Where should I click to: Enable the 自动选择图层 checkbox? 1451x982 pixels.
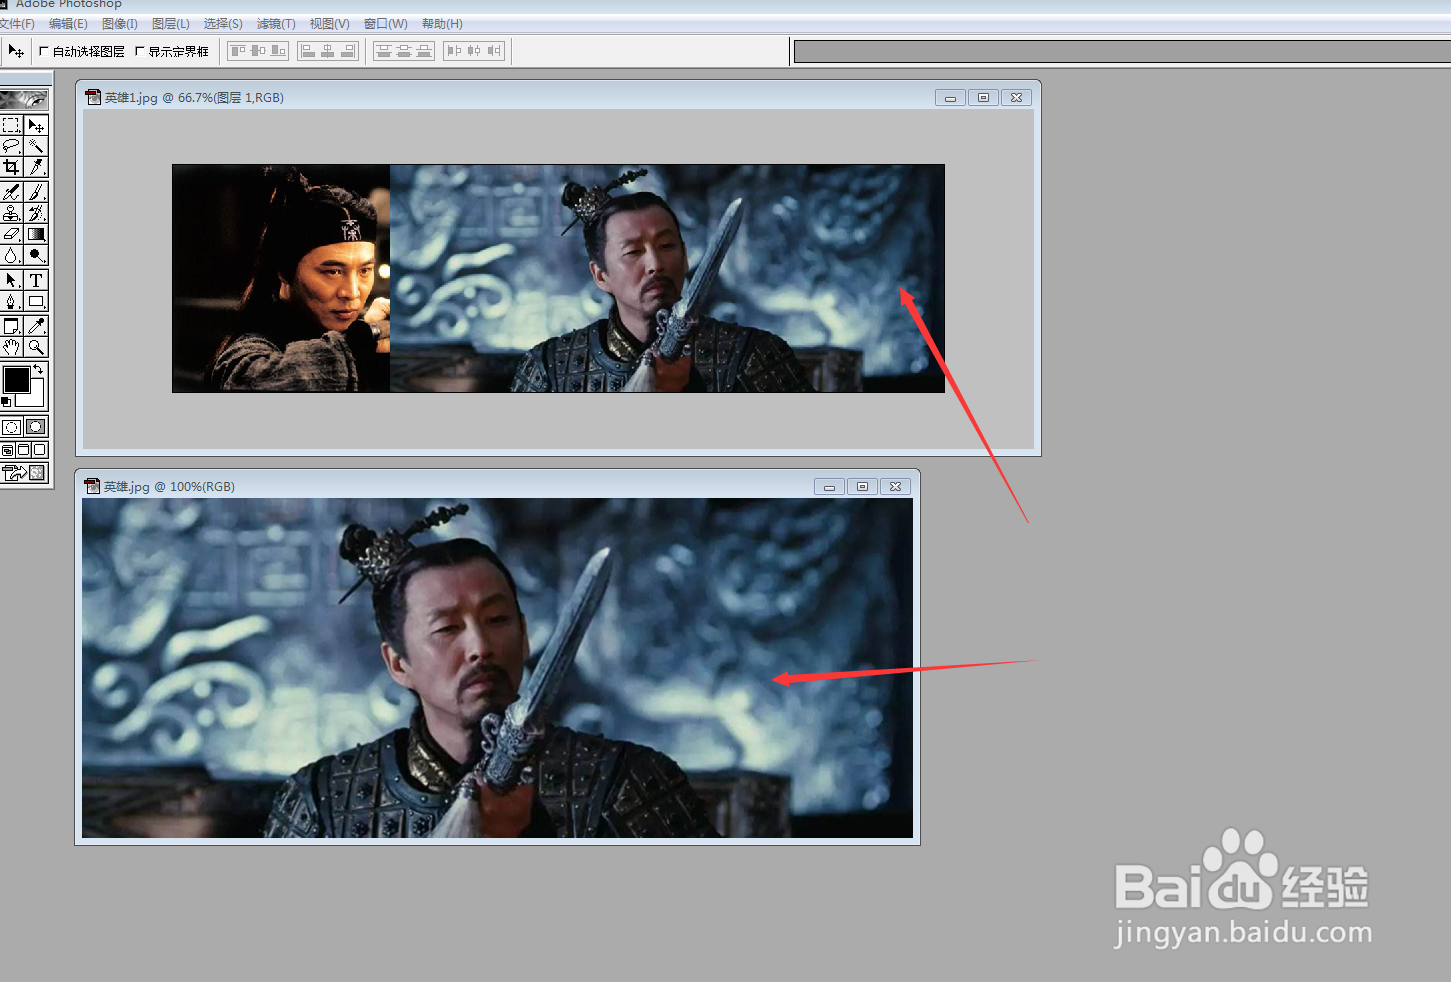coord(44,51)
